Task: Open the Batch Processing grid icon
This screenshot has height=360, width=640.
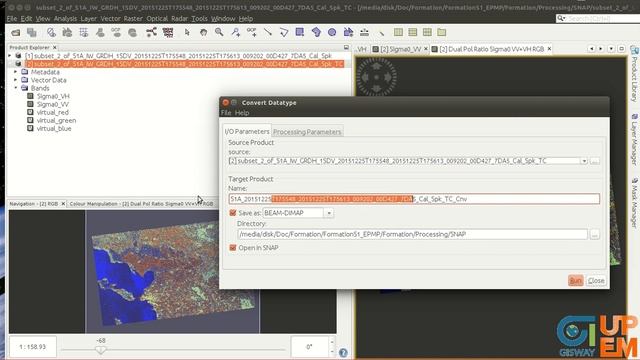Action: click(x=168, y=32)
